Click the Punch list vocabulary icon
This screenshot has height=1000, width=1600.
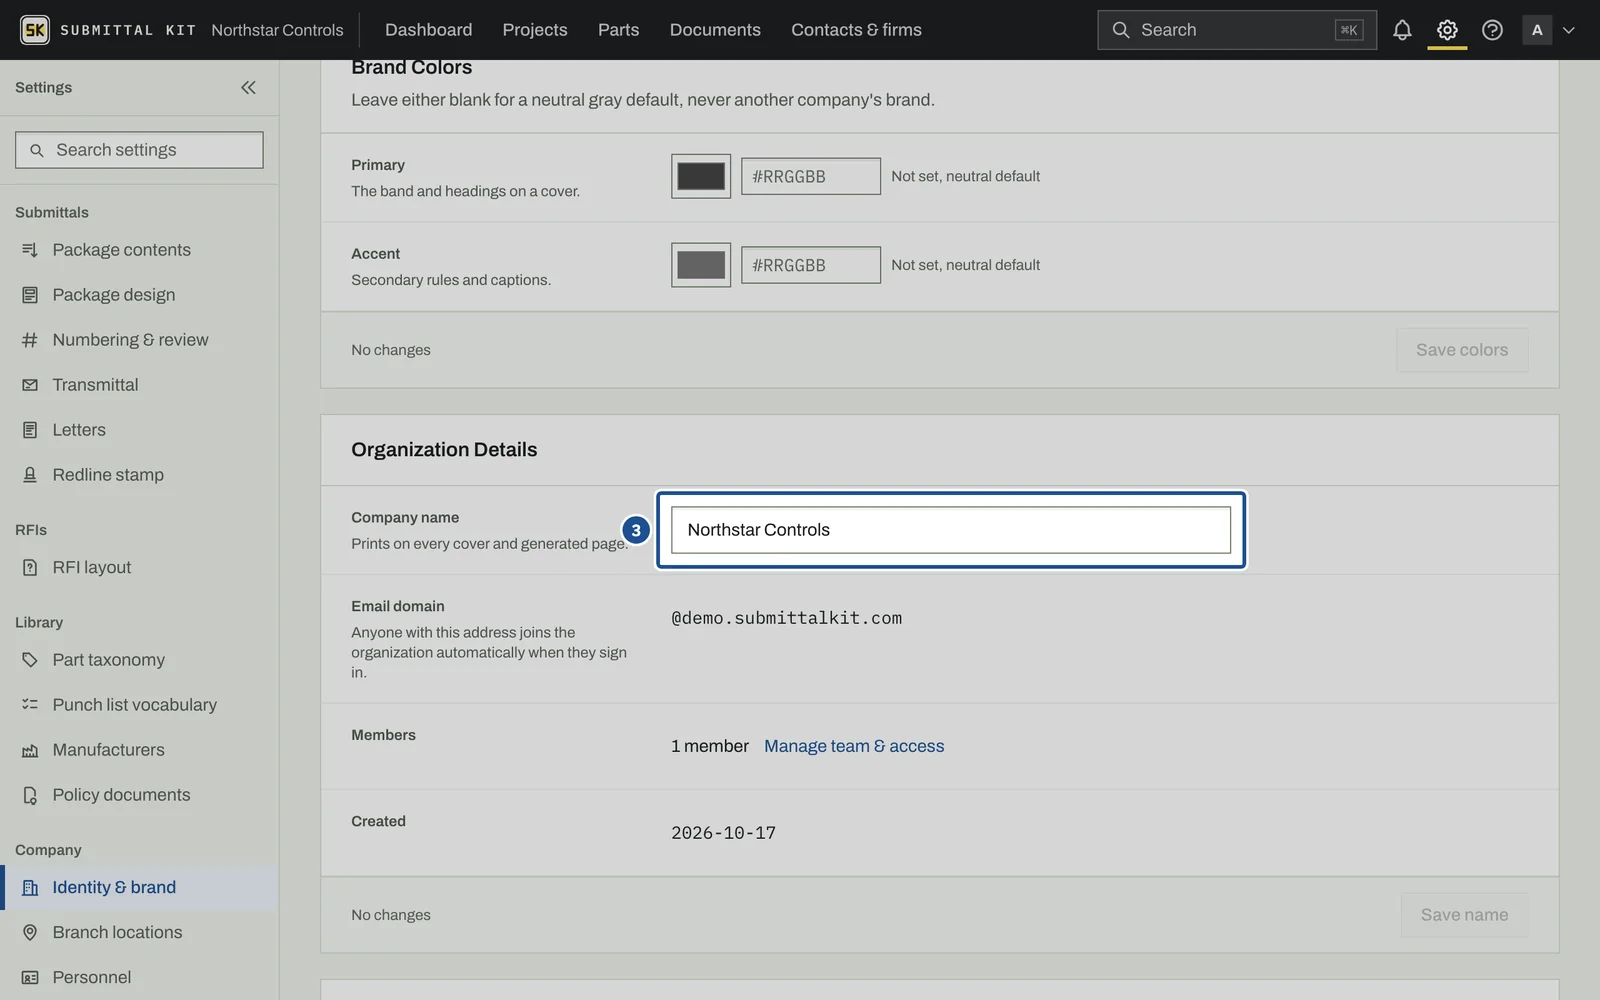[30, 705]
